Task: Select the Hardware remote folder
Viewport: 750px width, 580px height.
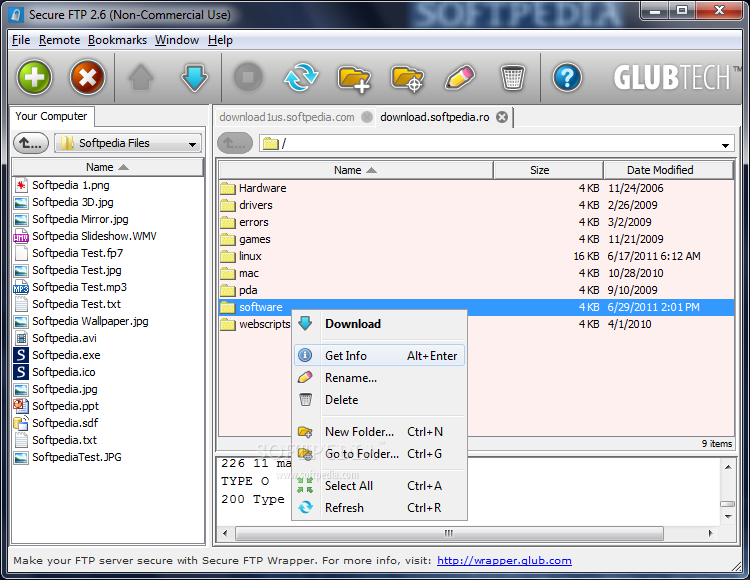Action: 476,188
